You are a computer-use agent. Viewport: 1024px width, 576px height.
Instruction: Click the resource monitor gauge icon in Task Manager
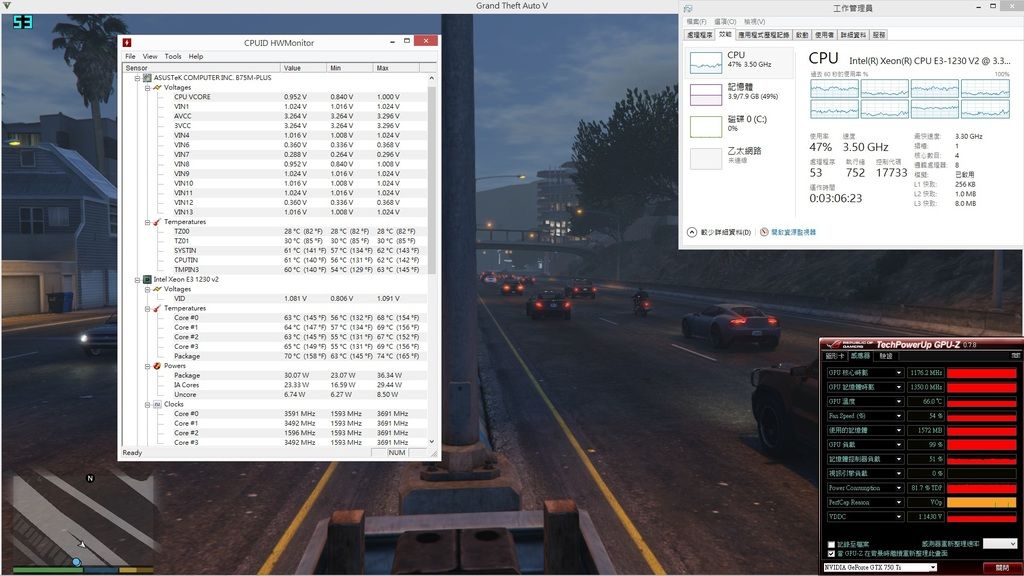point(764,232)
